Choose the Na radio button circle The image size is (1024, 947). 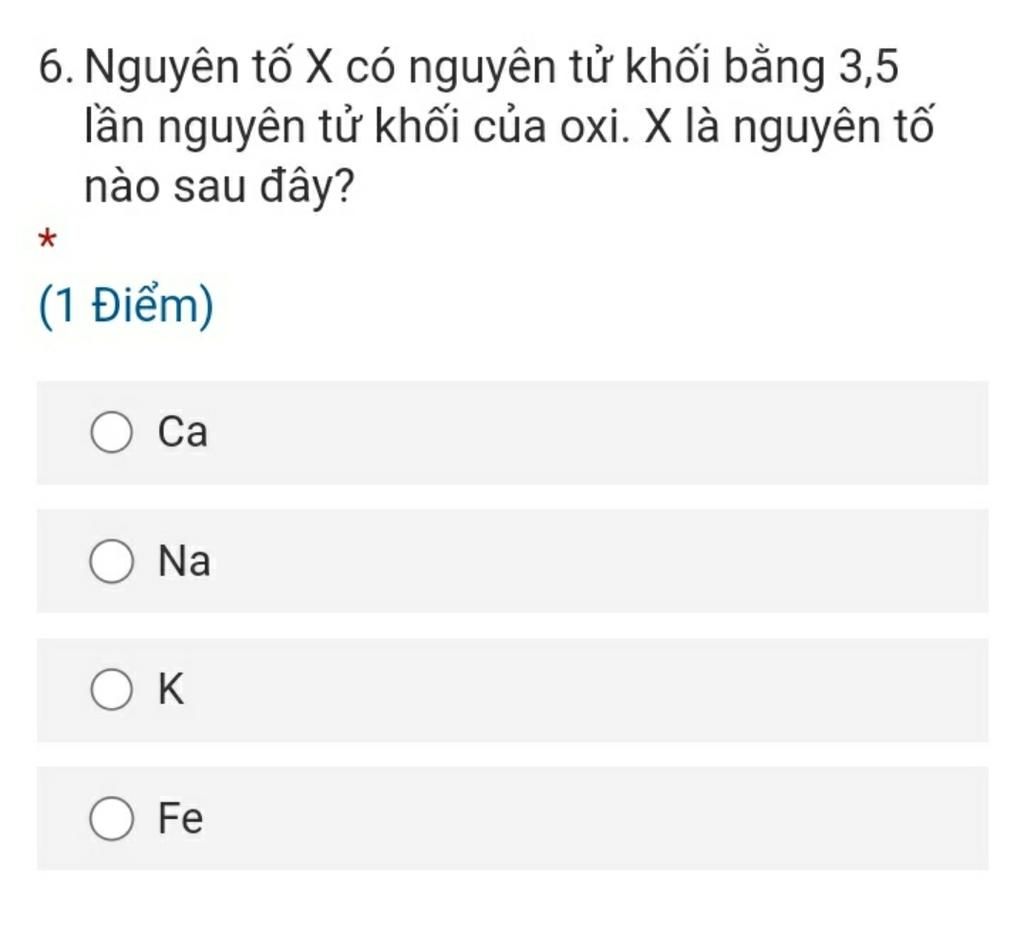point(112,561)
